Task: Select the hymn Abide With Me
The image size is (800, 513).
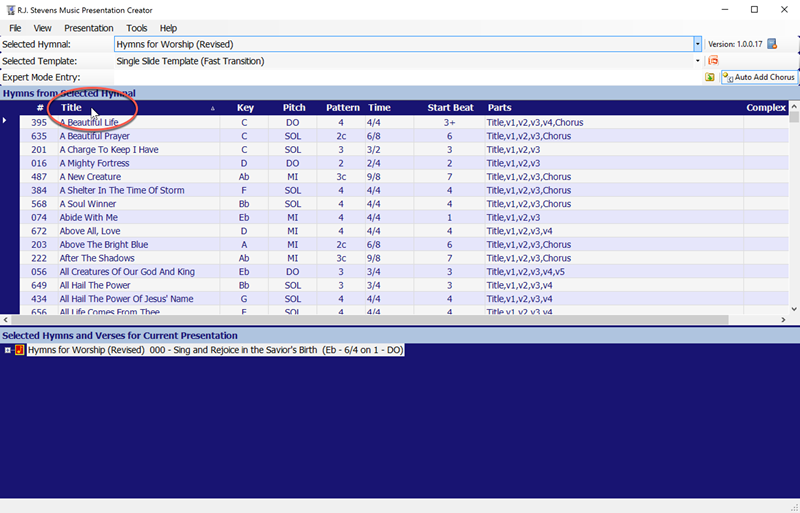Action: click(x=88, y=217)
